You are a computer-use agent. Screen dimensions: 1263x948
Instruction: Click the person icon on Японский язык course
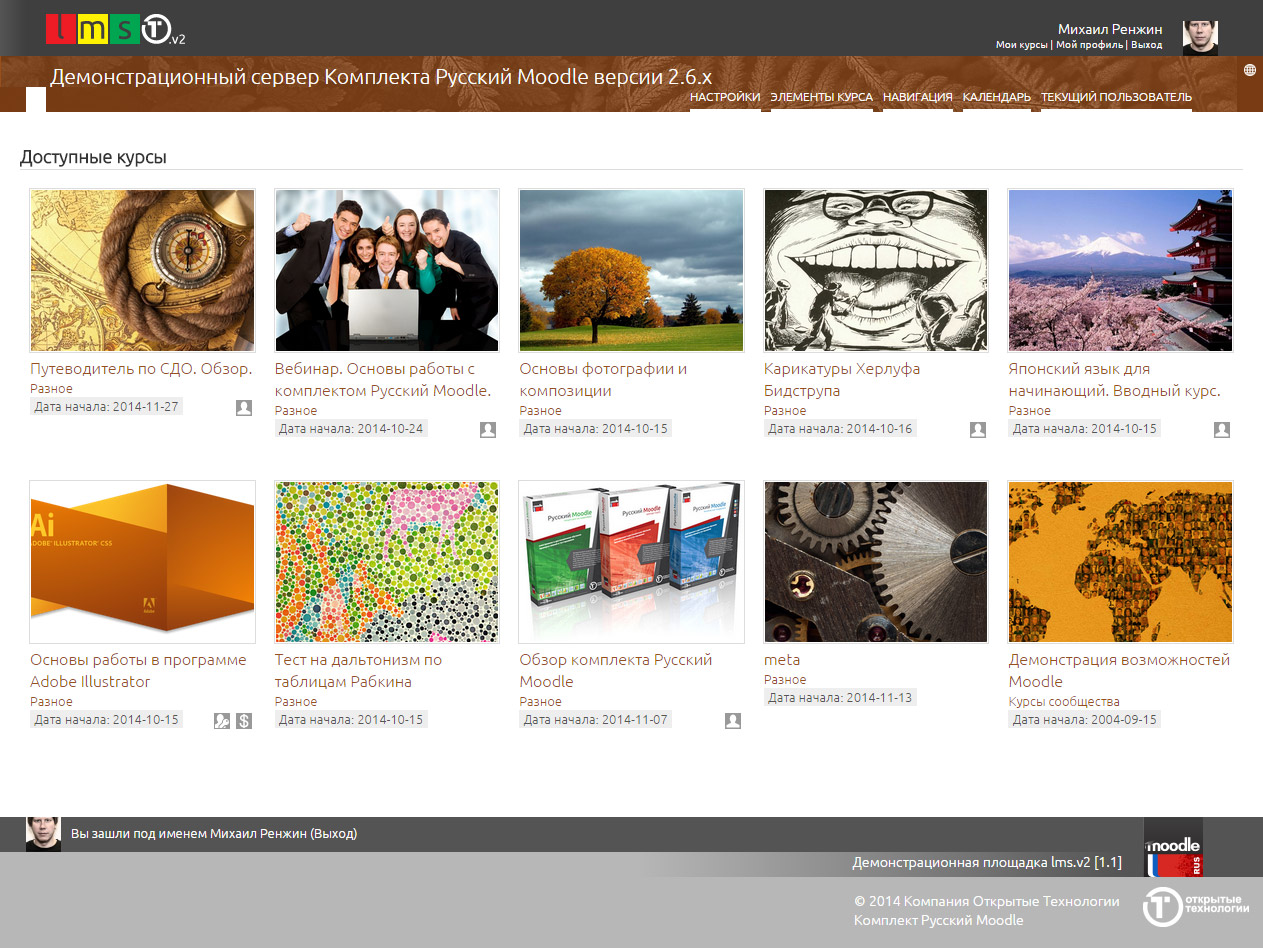(1222, 429)
